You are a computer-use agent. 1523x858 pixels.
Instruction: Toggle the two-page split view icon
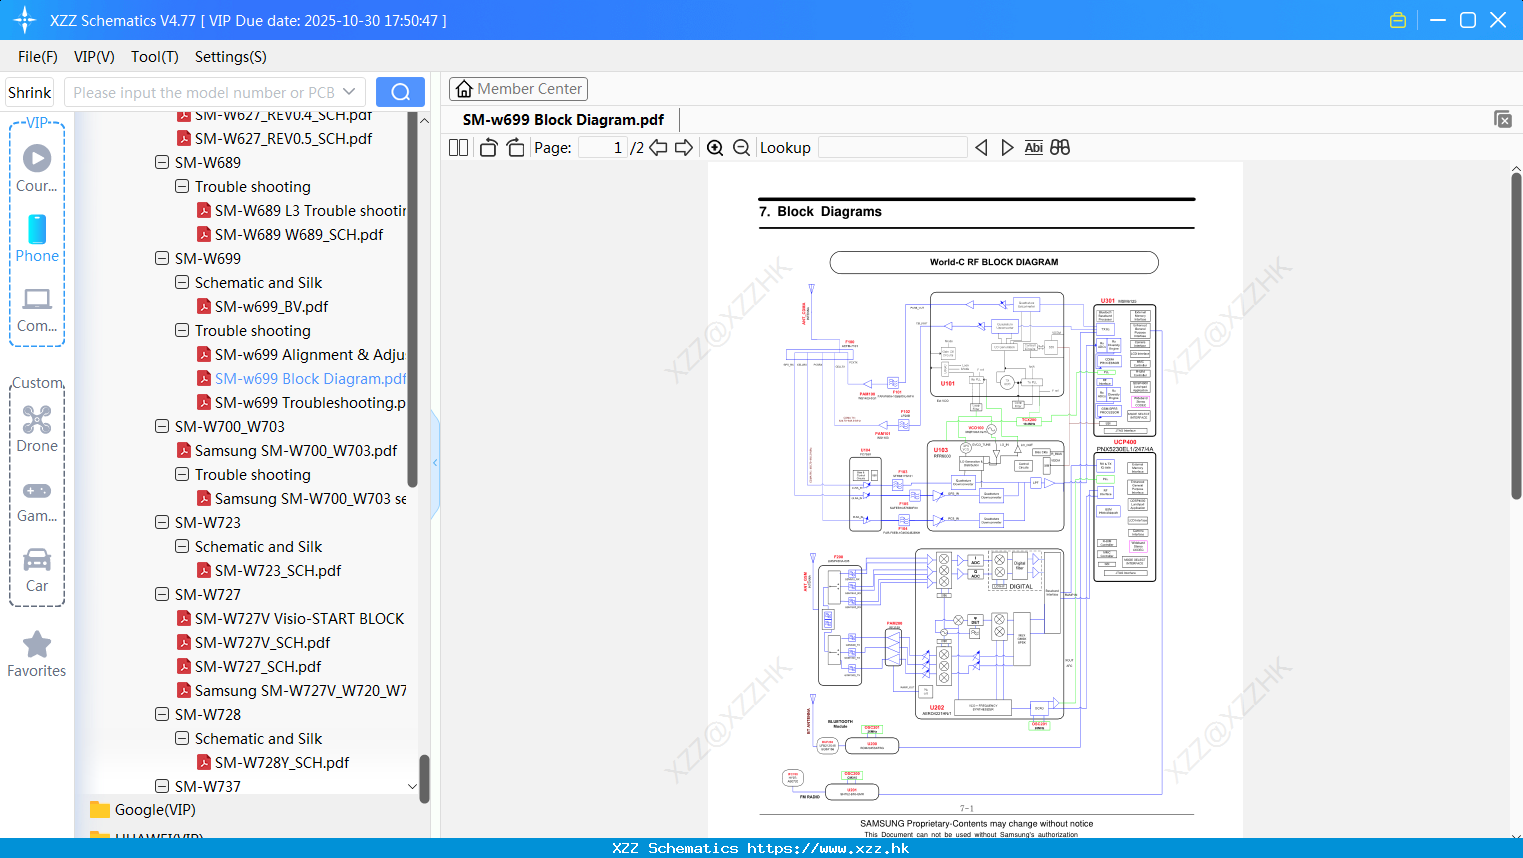point(458,147)
